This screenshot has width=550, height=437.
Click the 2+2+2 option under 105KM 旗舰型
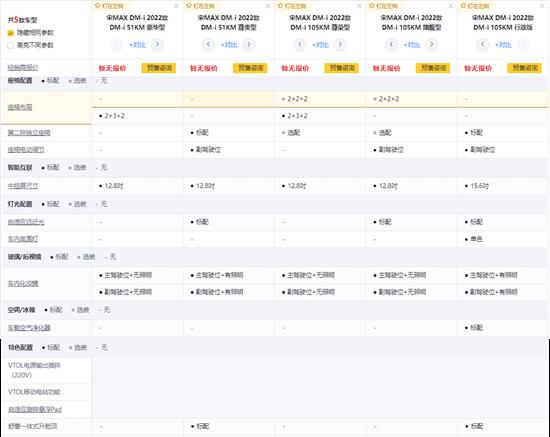[389, 99]
